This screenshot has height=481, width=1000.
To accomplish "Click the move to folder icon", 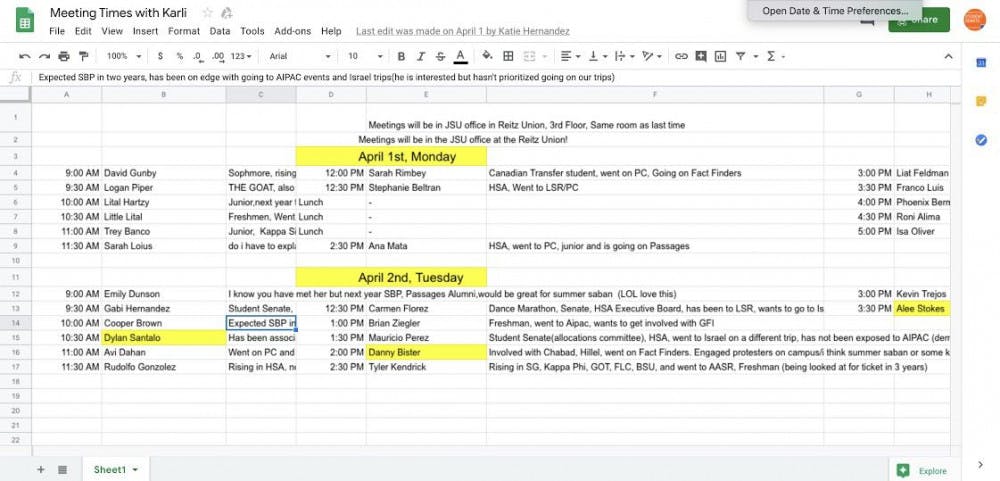I will pyautogui.click(x=226, y=13).
